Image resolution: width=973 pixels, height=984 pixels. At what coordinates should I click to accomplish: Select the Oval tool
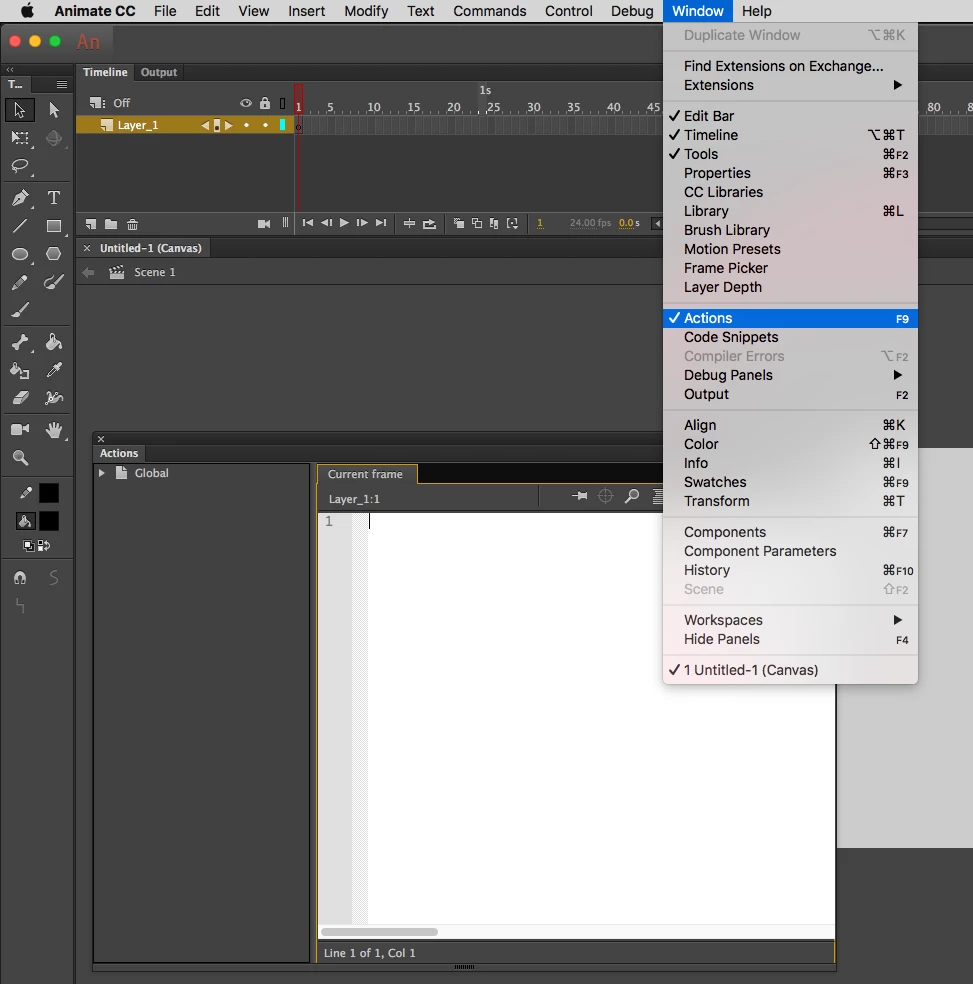19,254
